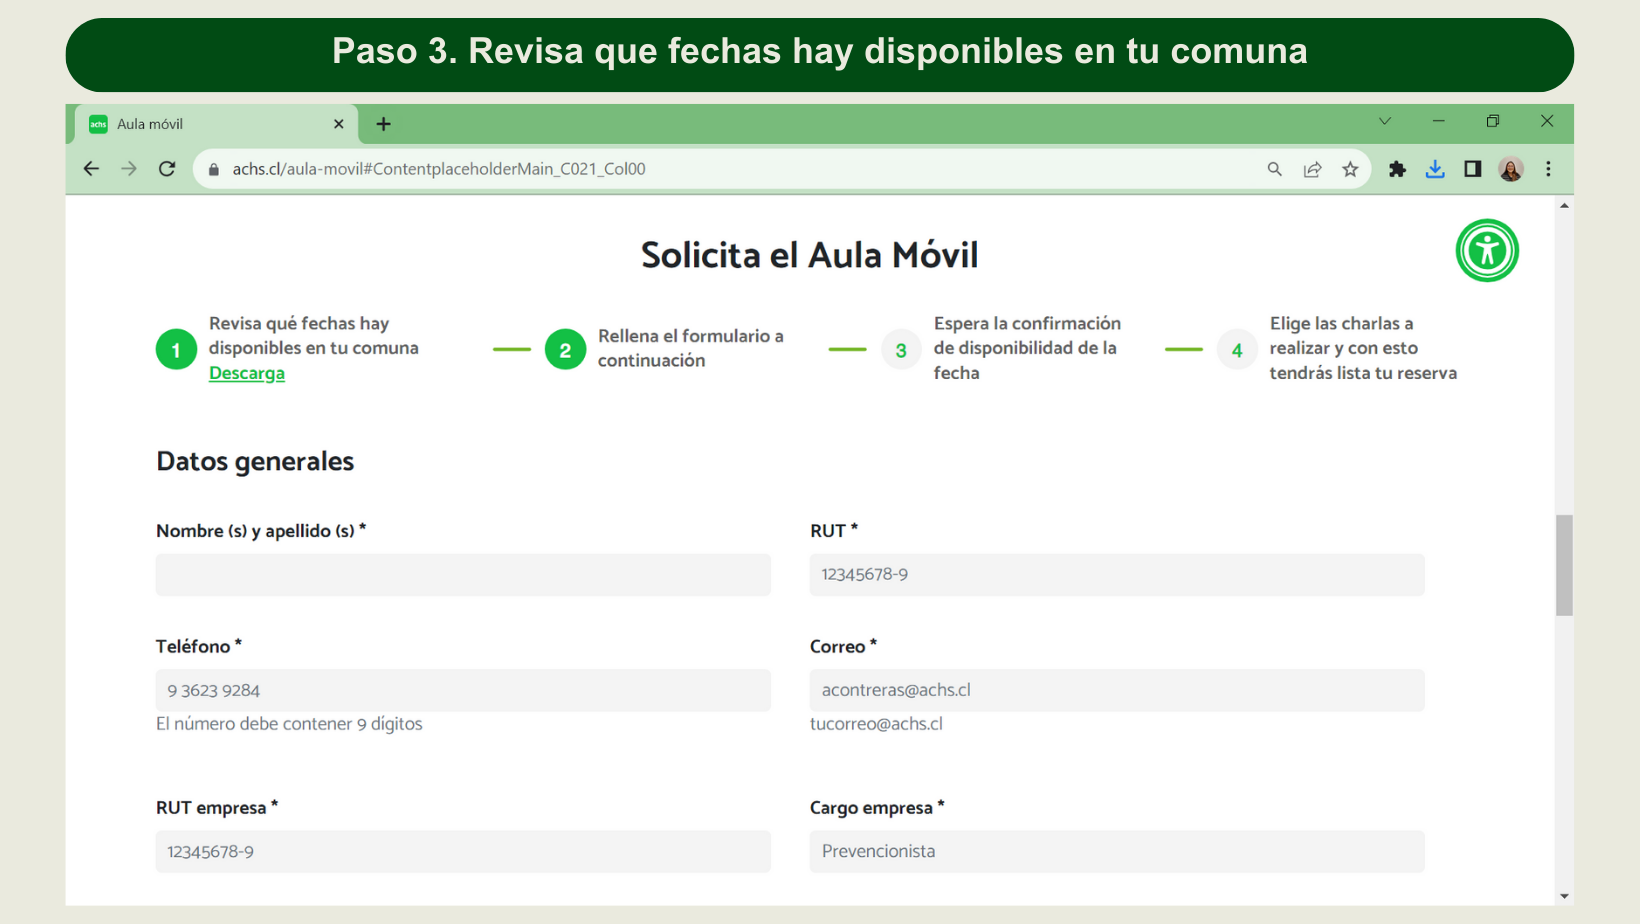The height and width of the screenshot is (924, 1640).
Task: Click the padlock site info icon
Action: click(x=213, y=170)
